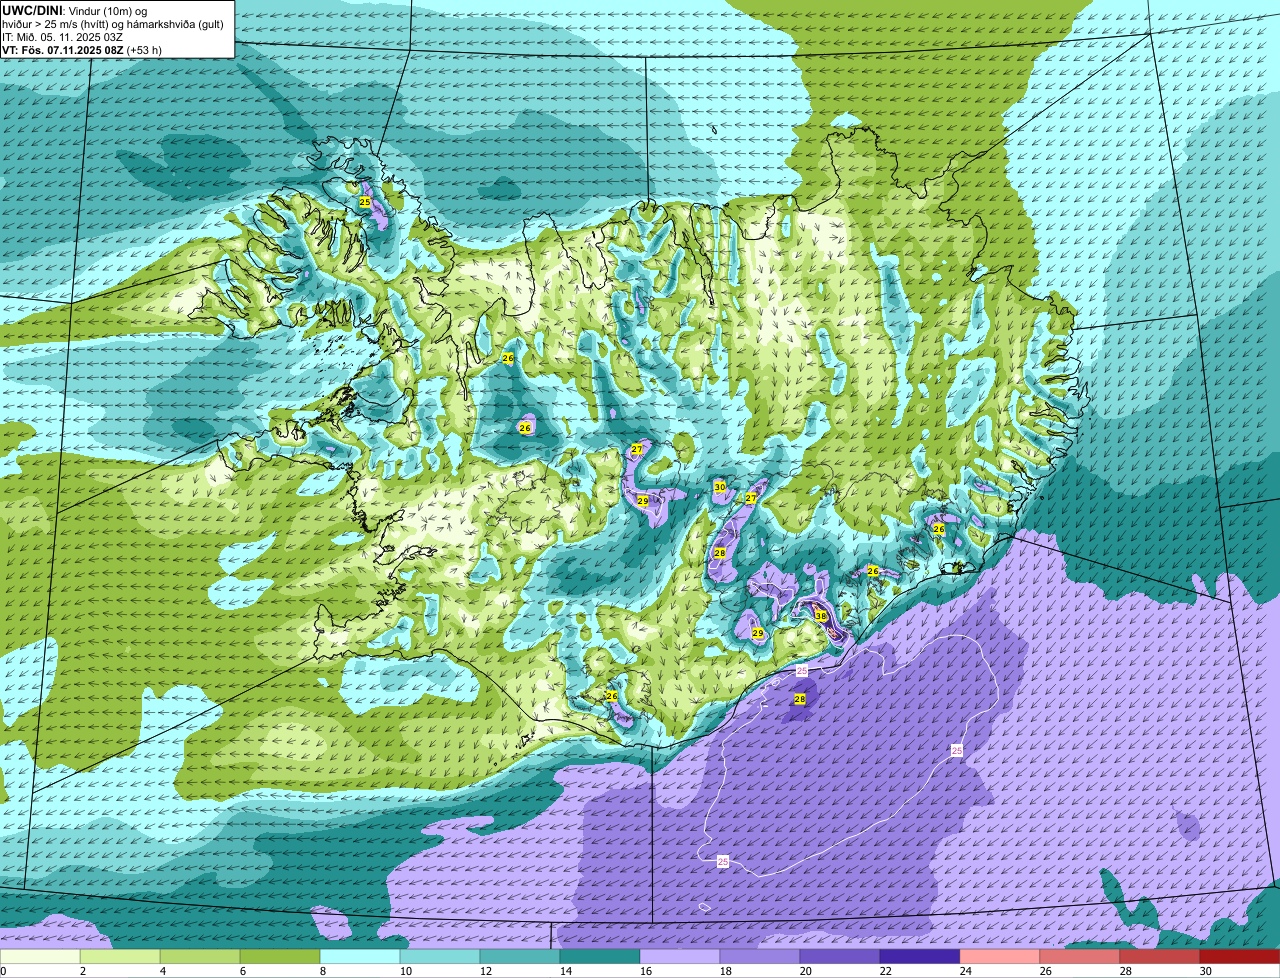This screenshot has height=978, width=1280.
Task: Click the 20–22 m/s purple legend swatch
Action: [x=840, y=957]
